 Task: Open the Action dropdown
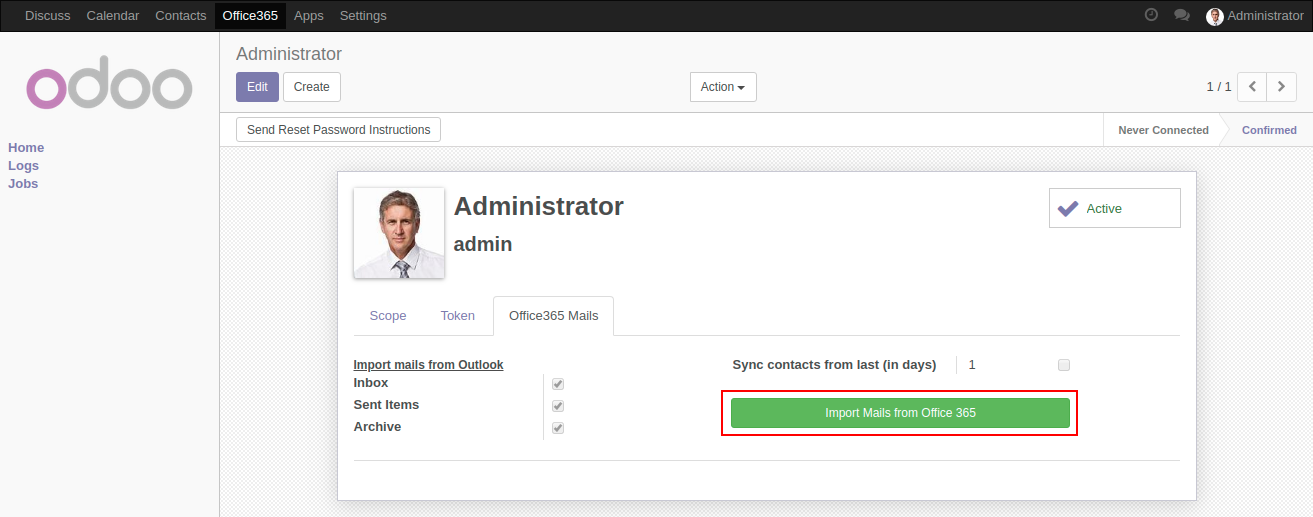(723, 87)
